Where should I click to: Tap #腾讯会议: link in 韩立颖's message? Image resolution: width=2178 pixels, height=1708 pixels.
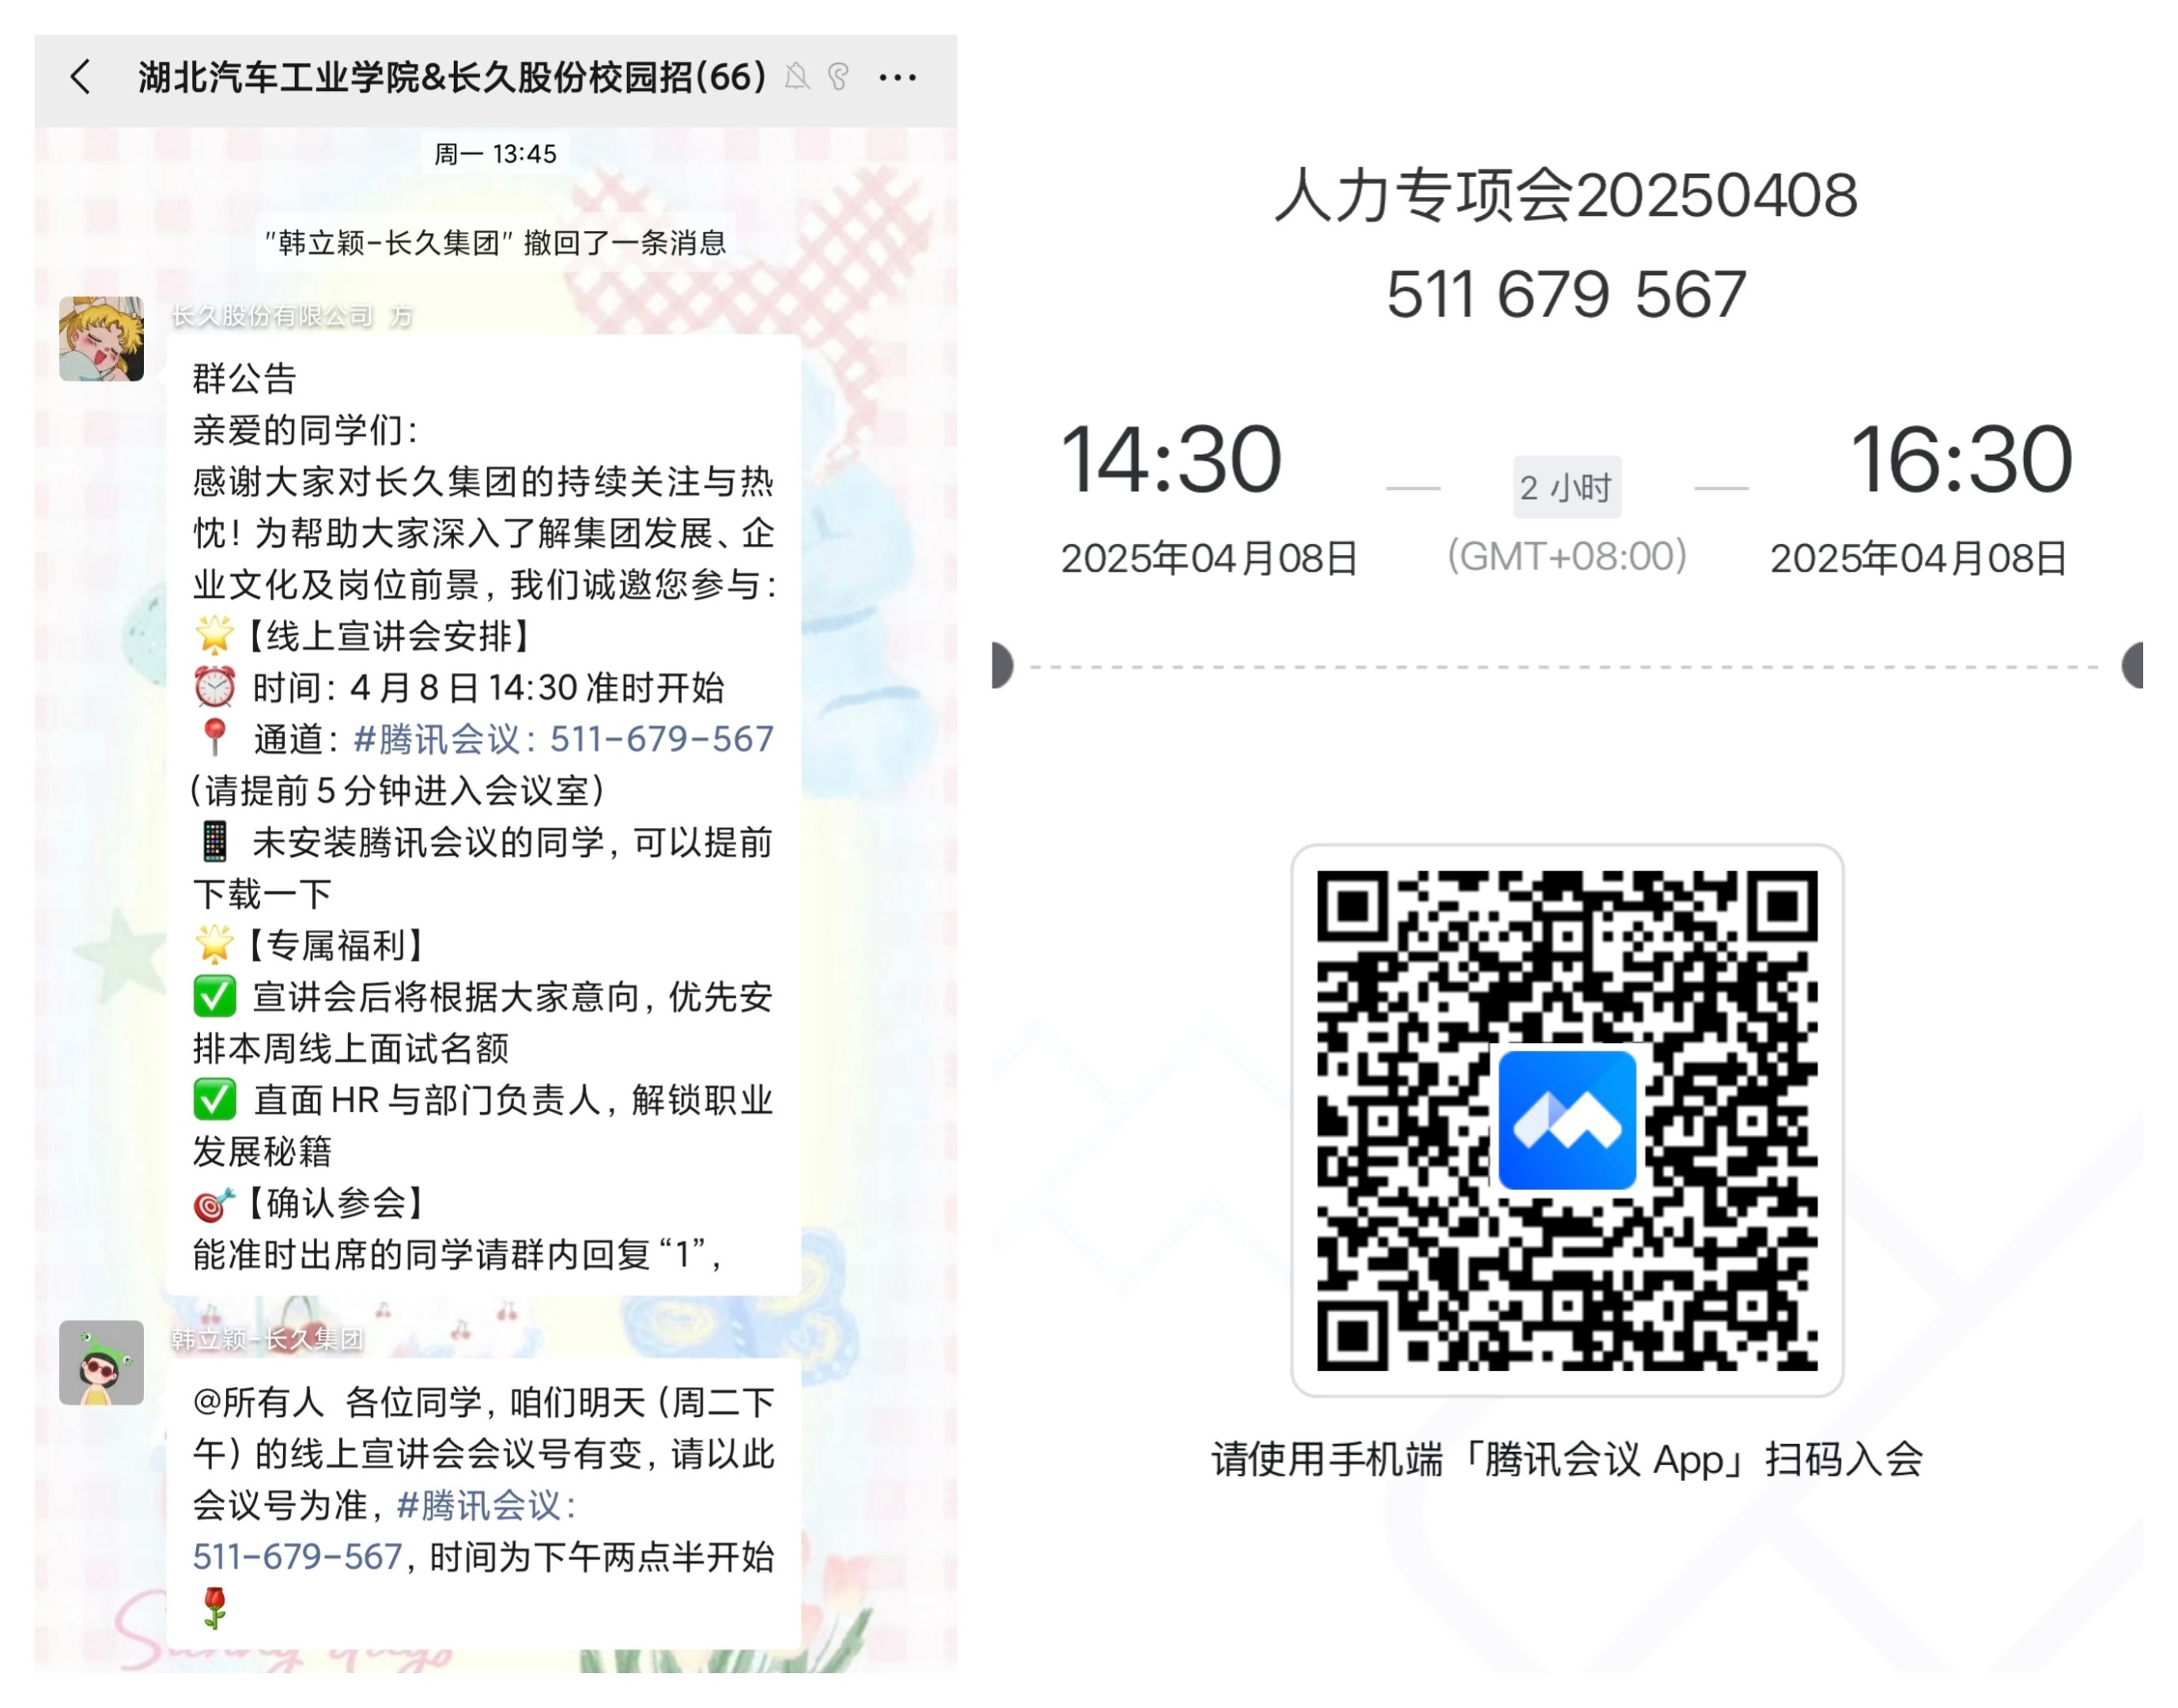point(487,1505)
